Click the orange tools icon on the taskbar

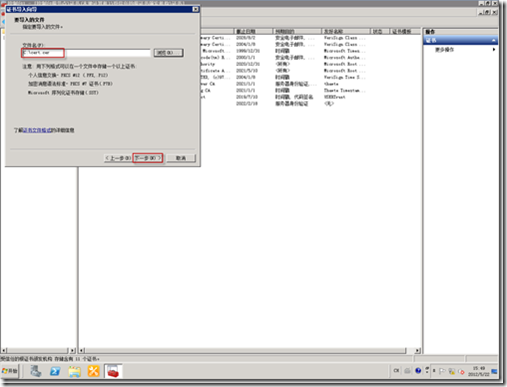[x=94, y=371]
